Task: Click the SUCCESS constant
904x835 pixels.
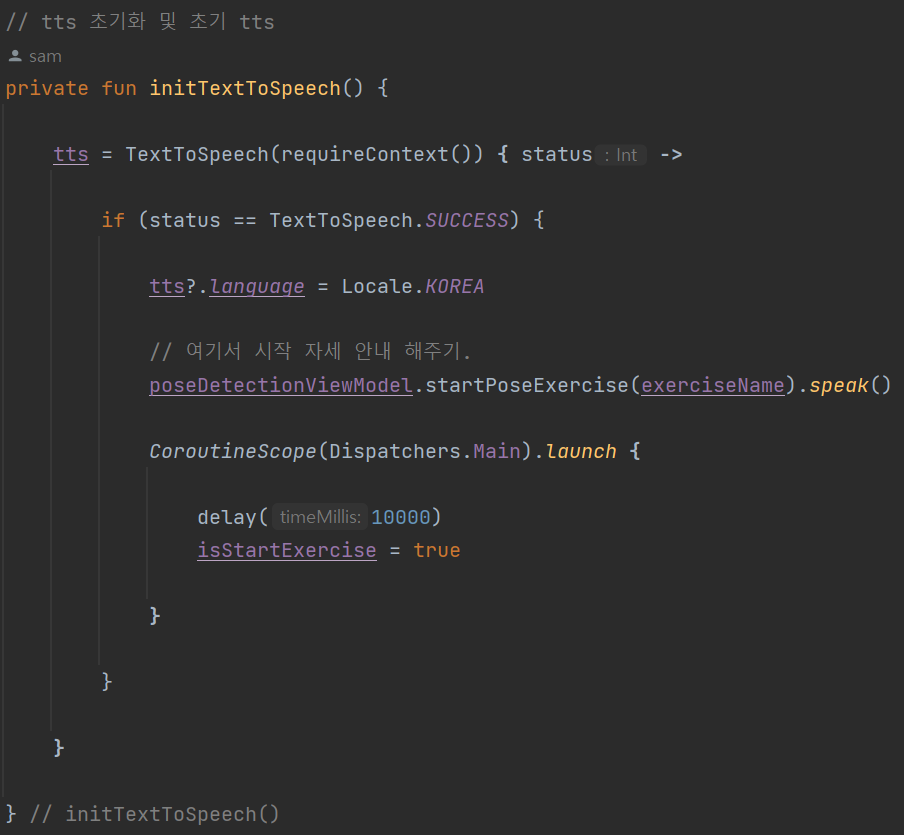Action: (x=467, y=220)
